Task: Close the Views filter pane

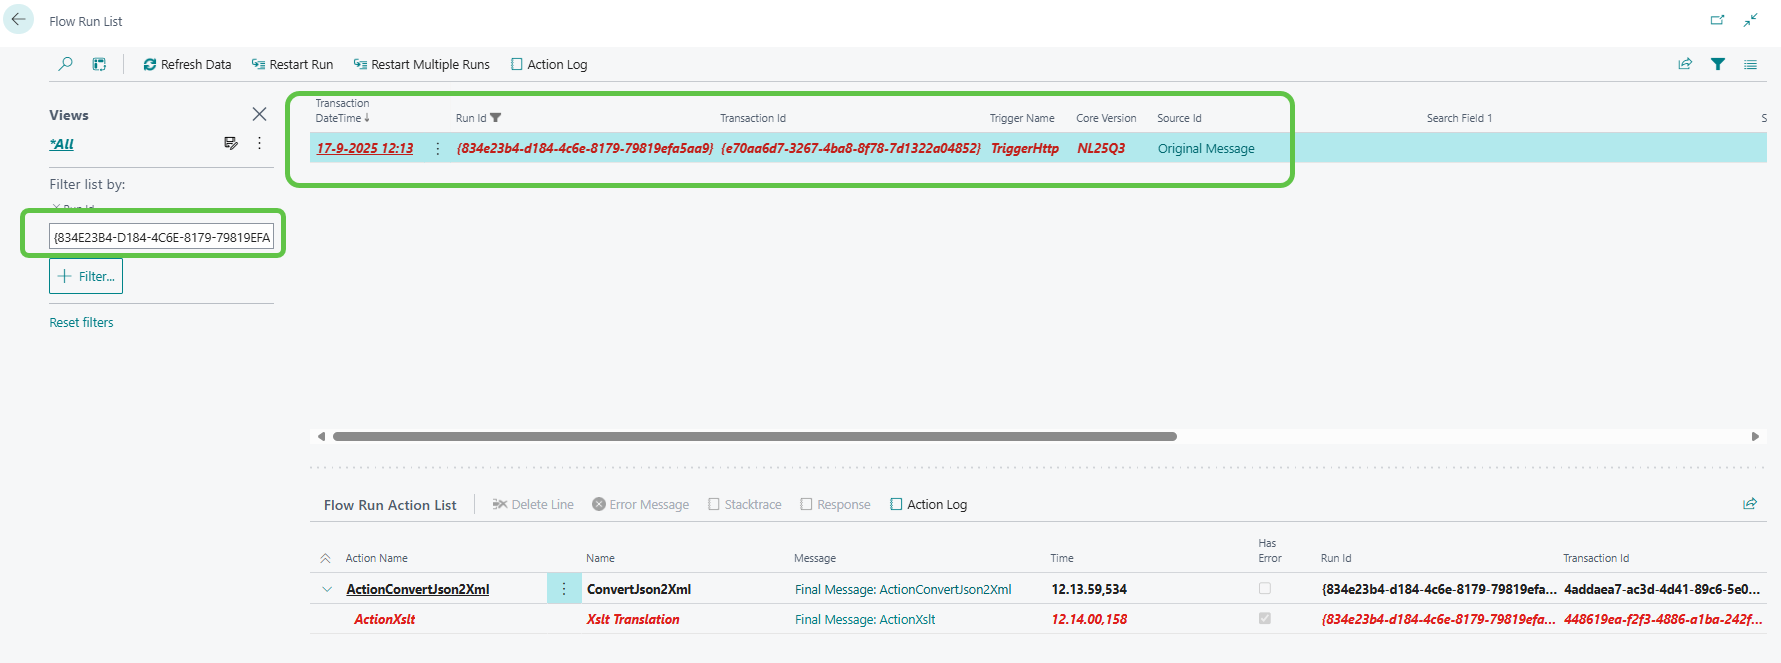Action: pos(259,114)
